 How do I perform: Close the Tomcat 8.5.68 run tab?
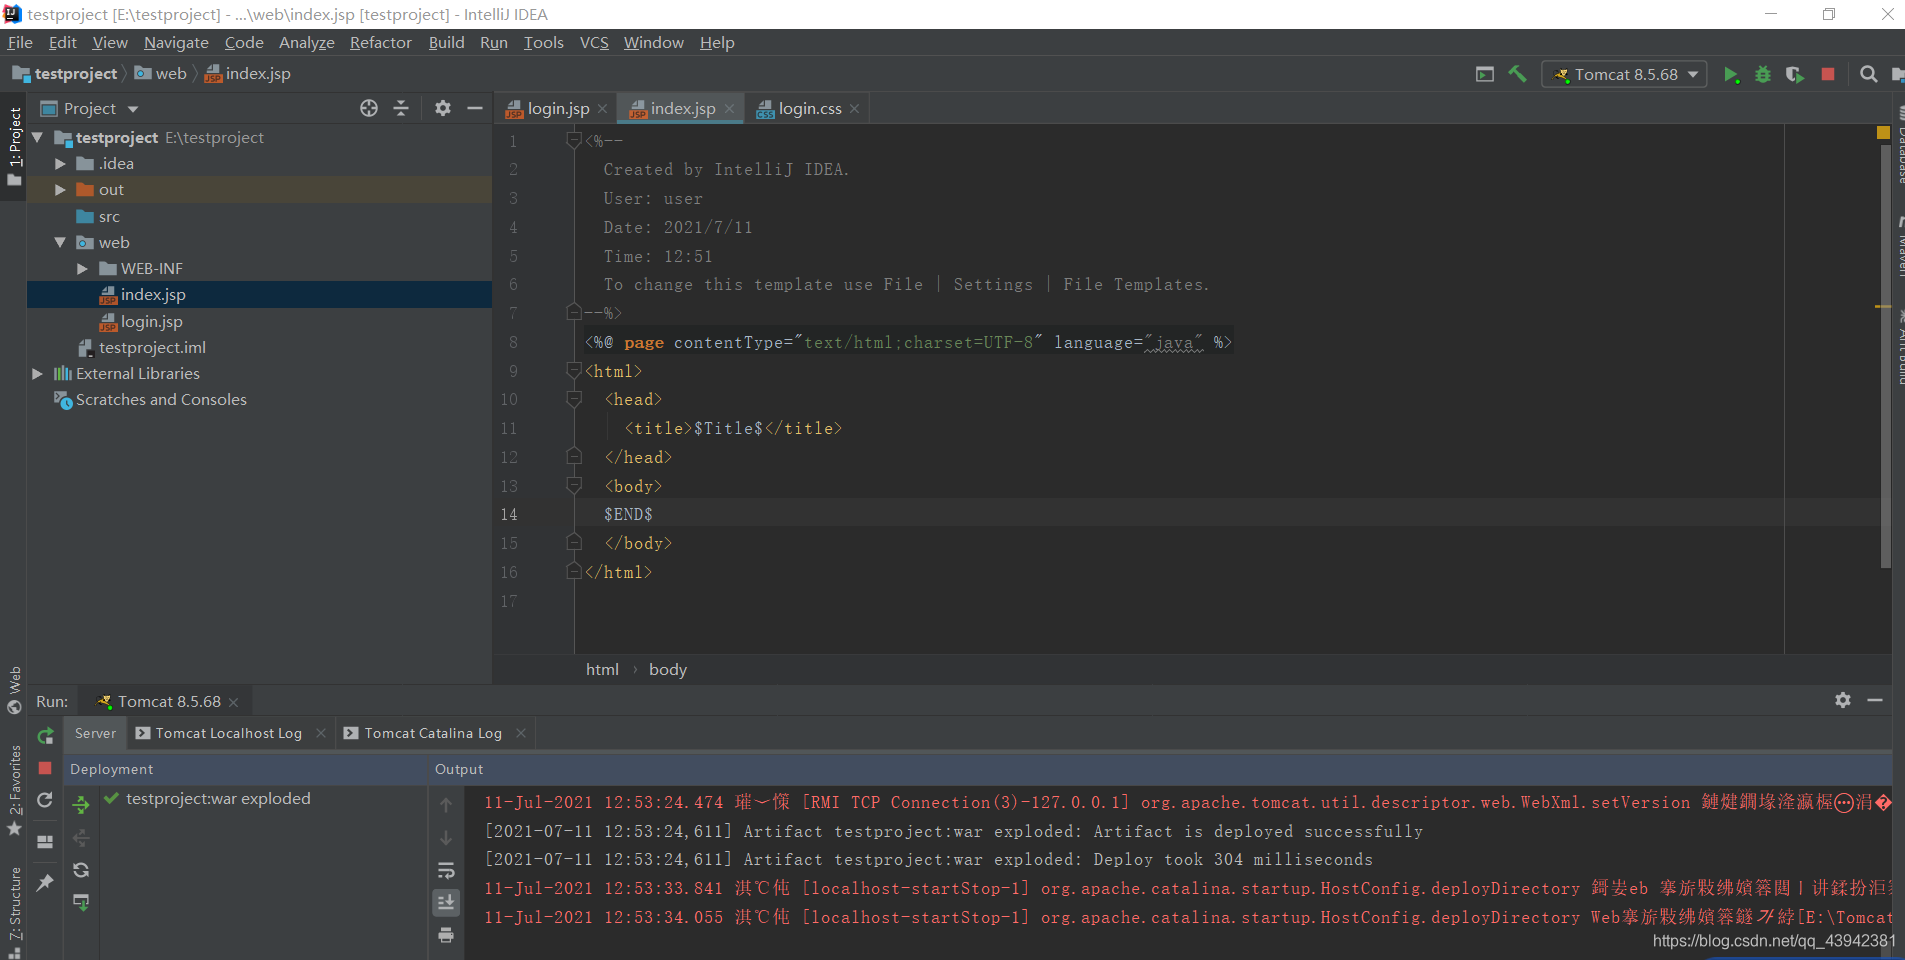pyautogui.click(x=234, y=702)
